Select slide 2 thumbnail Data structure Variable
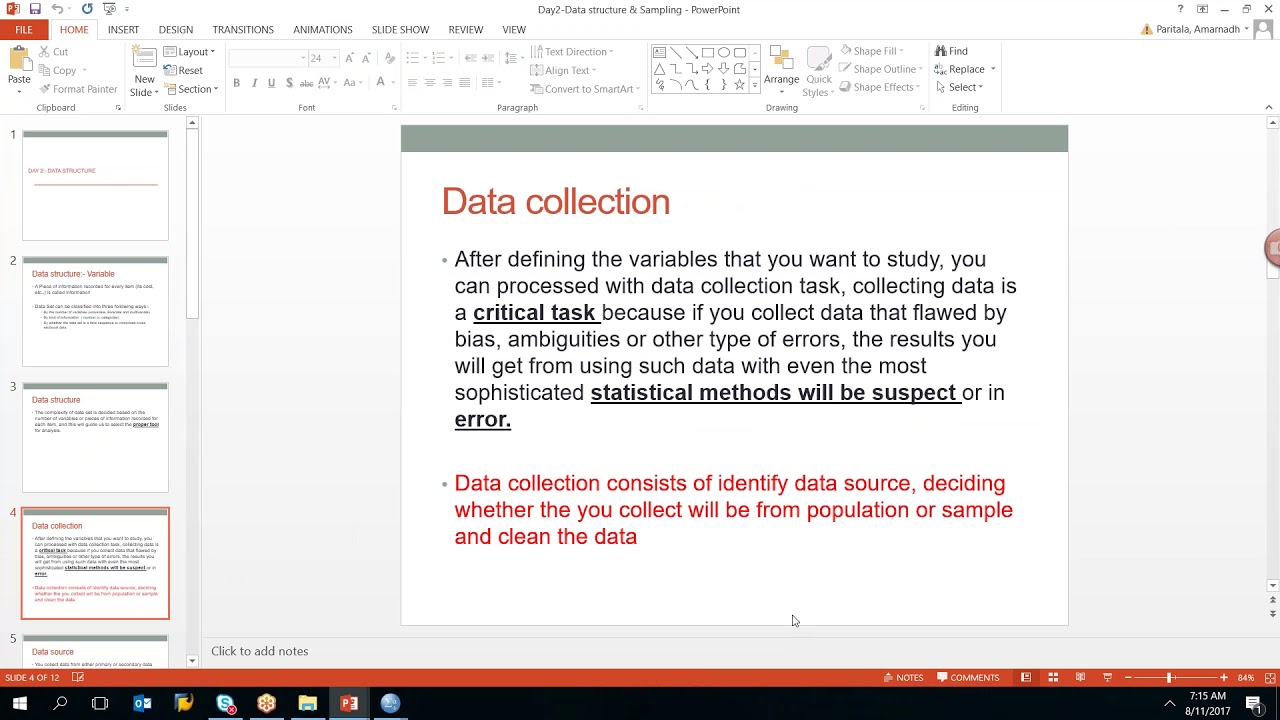This screenshot has height=720, width=1280. (x=95, y=311)
